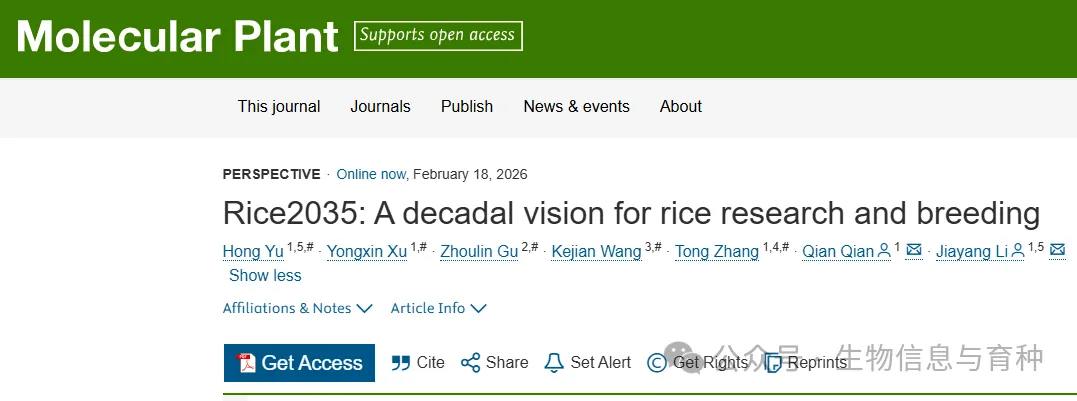1077x401 pixels.
Task: Click the Share icon
Action: coord(470,363)
